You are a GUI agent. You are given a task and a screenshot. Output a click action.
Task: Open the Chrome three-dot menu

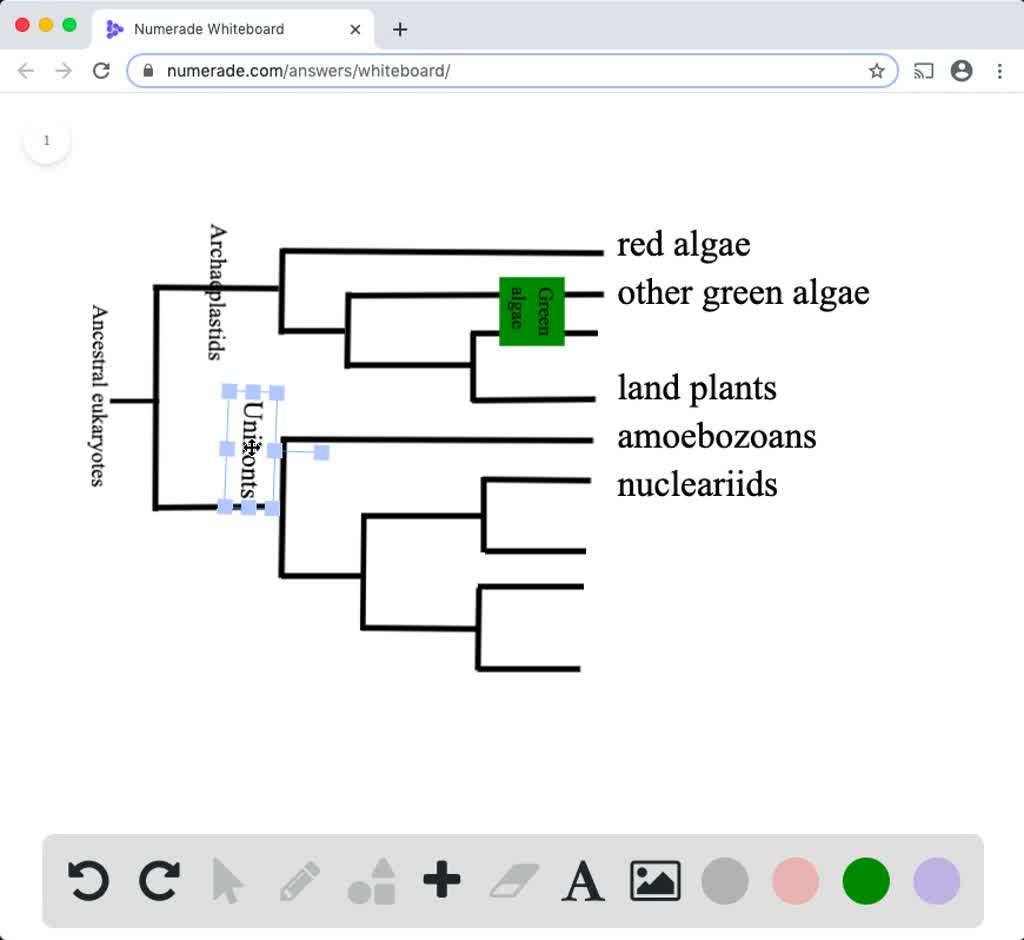click(999, 70)
